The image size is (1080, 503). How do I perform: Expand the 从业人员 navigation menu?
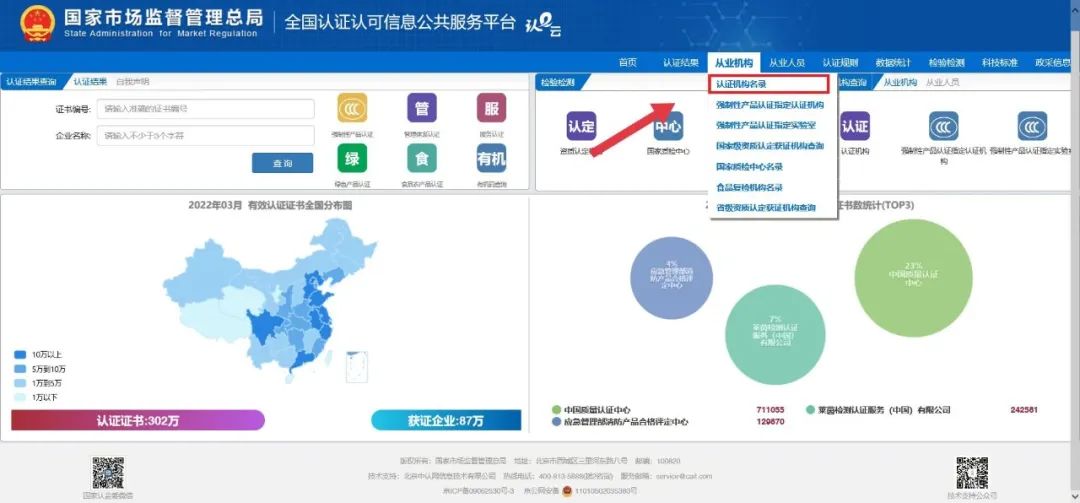(x=786, y=62)
